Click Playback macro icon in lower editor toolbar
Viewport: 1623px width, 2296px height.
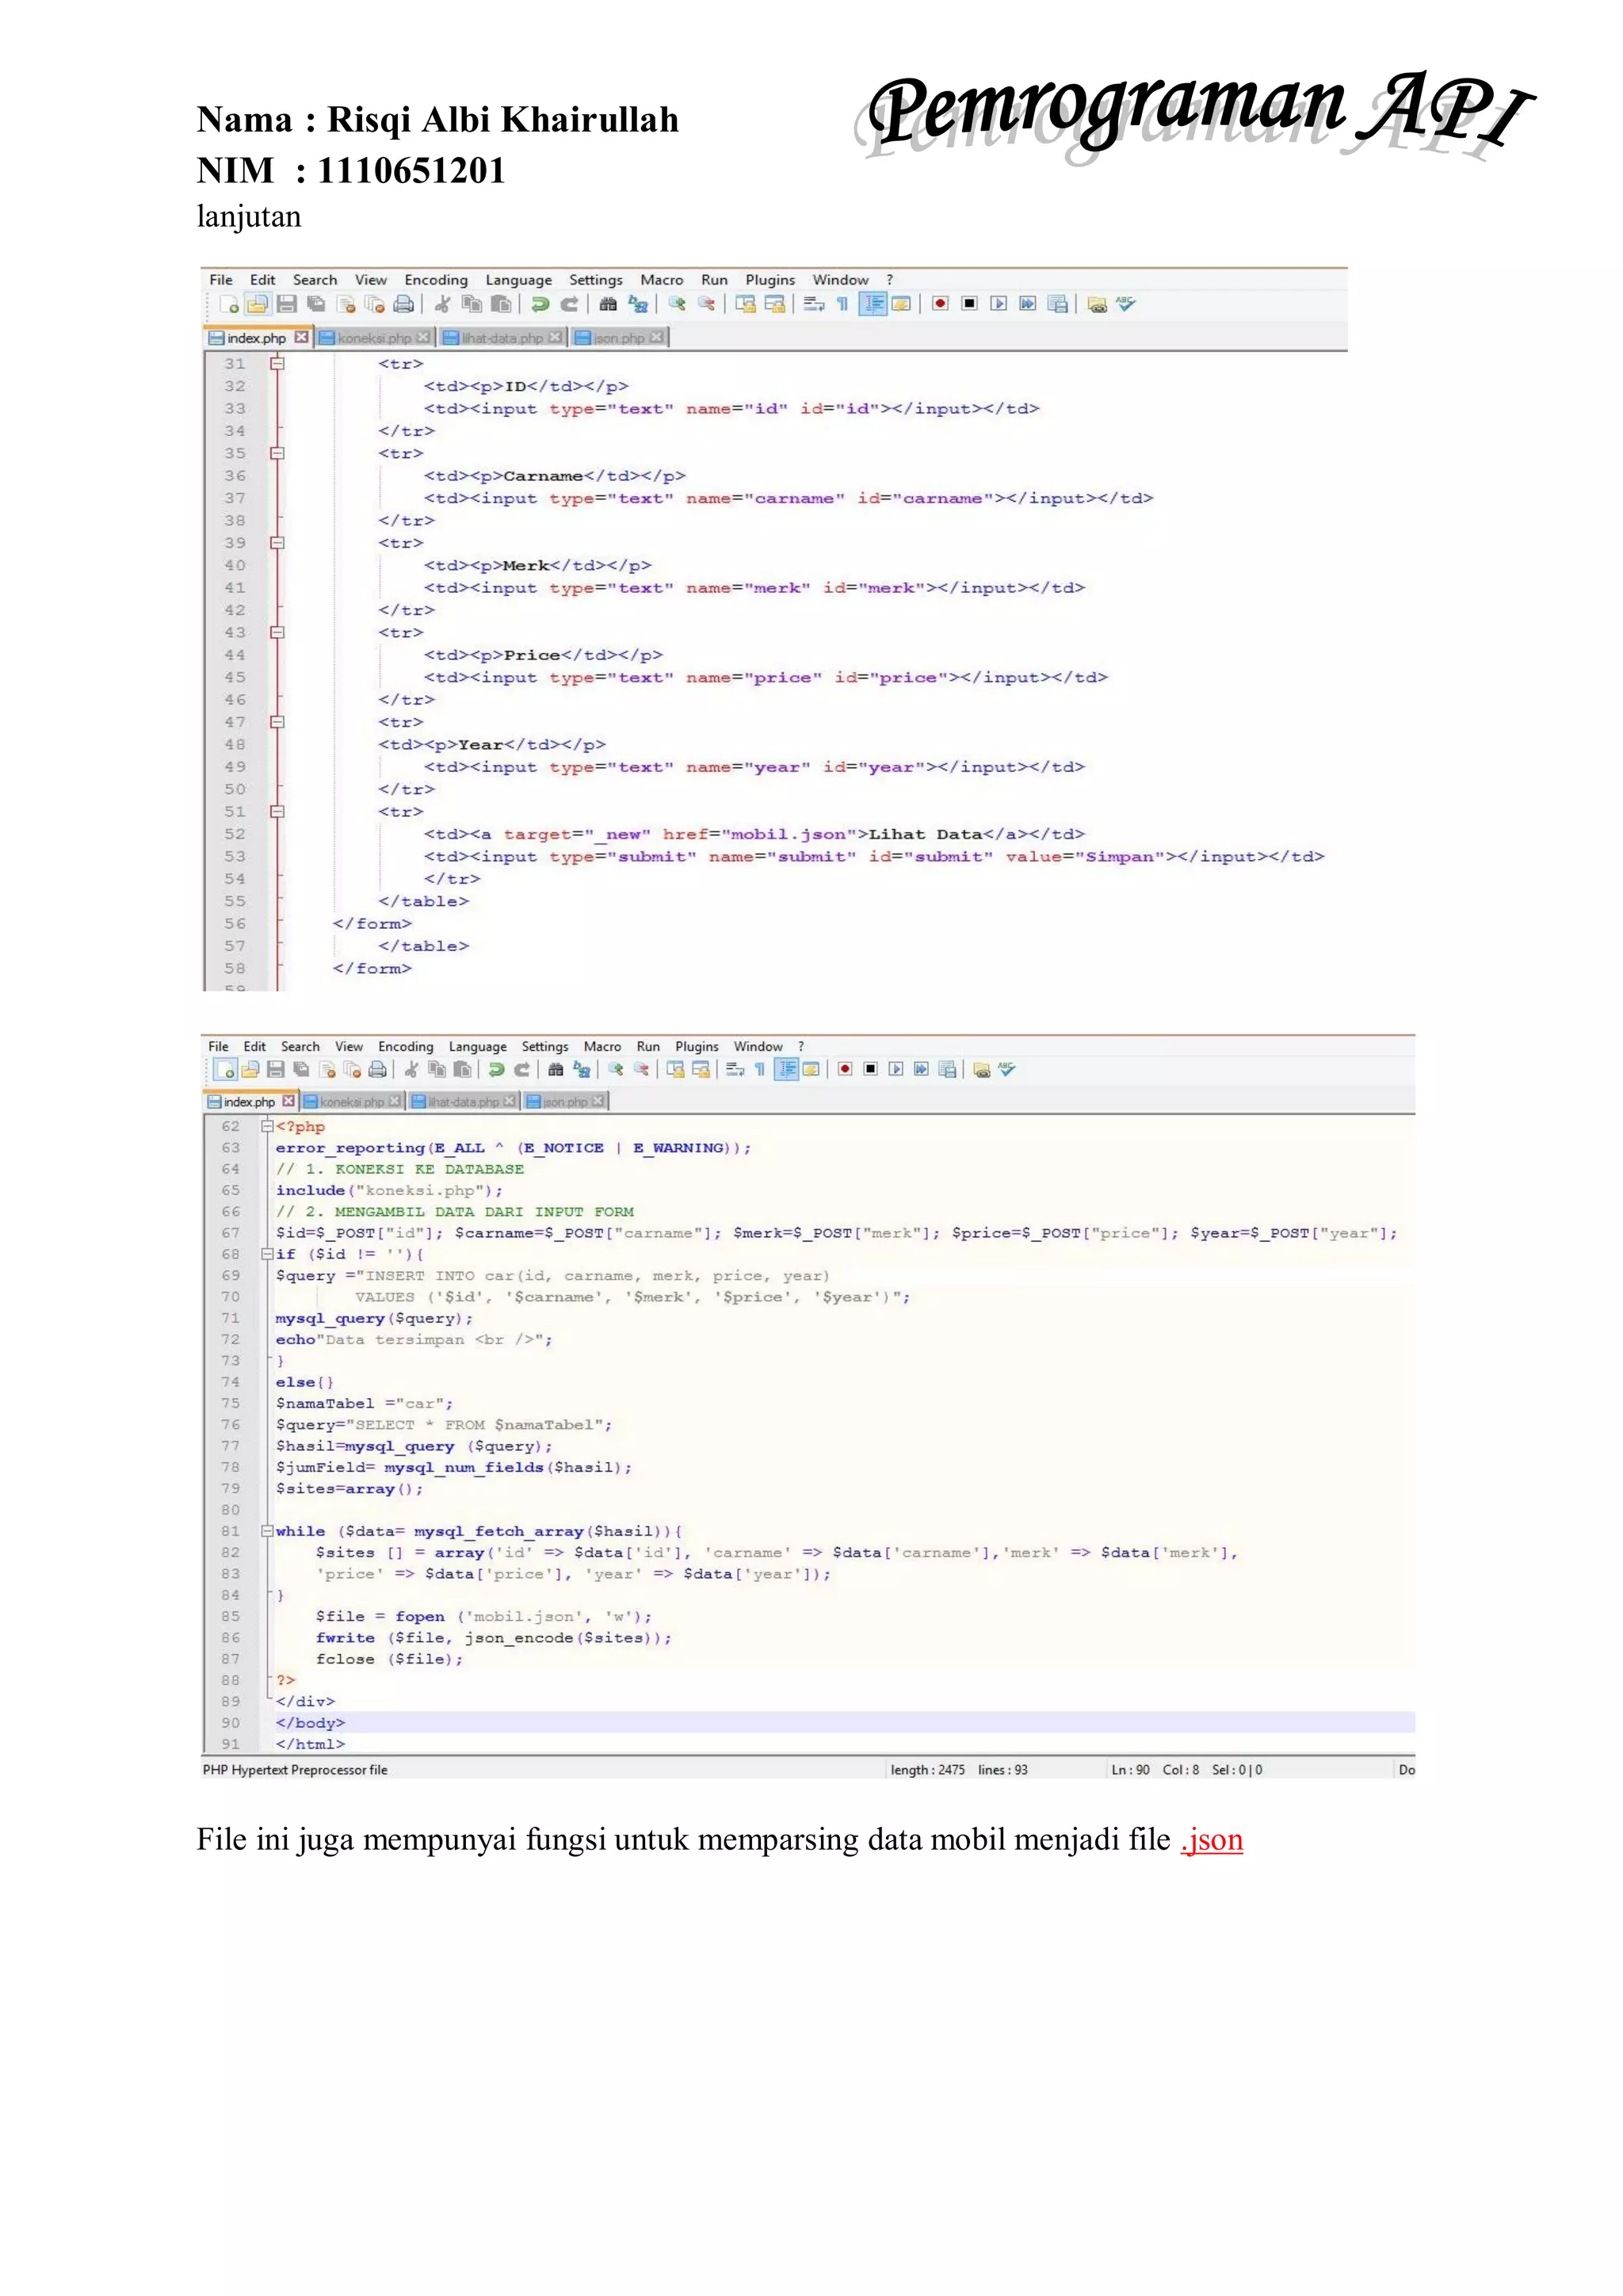[896, 1069]
